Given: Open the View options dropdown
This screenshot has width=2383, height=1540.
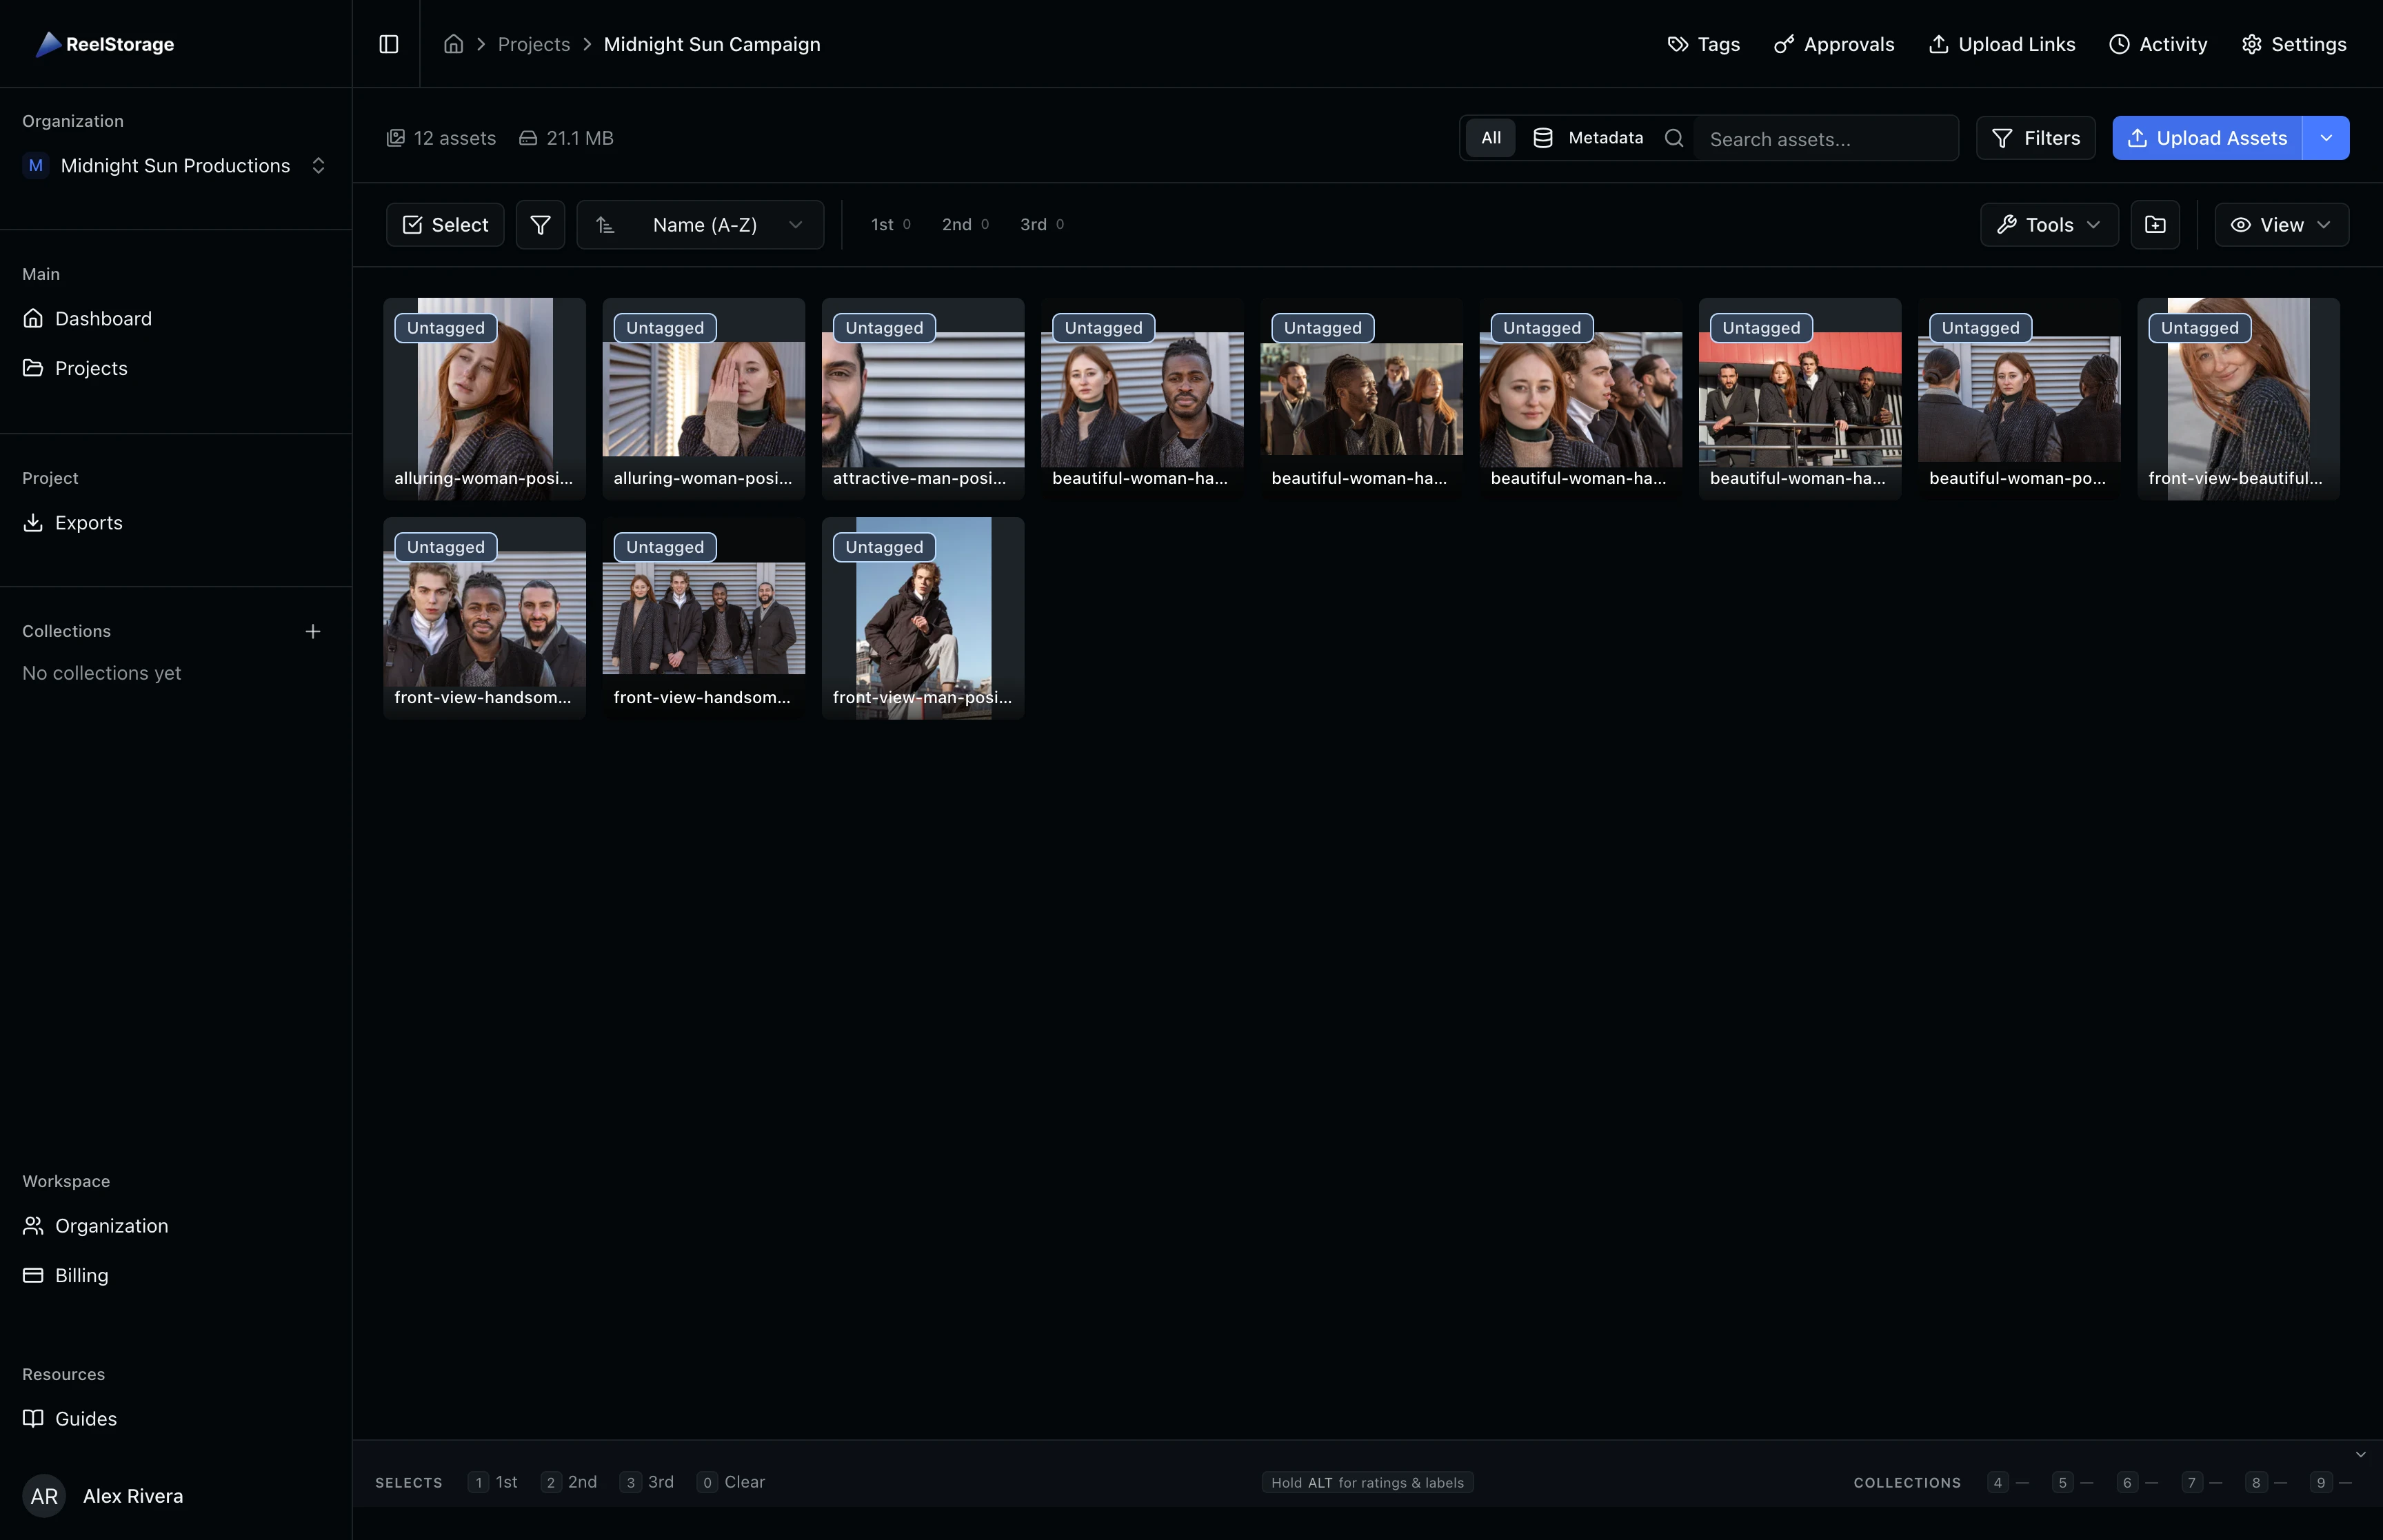Looking at the screenshot, I should 2281,224.
